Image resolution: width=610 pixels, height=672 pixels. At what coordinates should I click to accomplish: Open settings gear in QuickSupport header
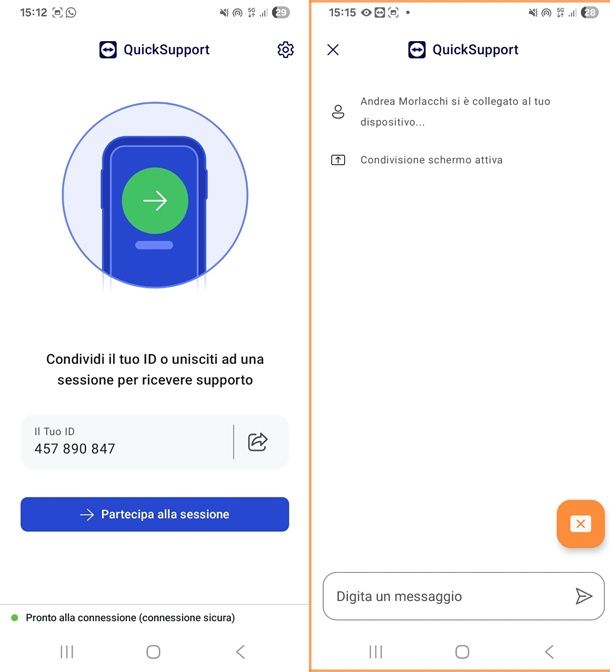tap(285, 50)
